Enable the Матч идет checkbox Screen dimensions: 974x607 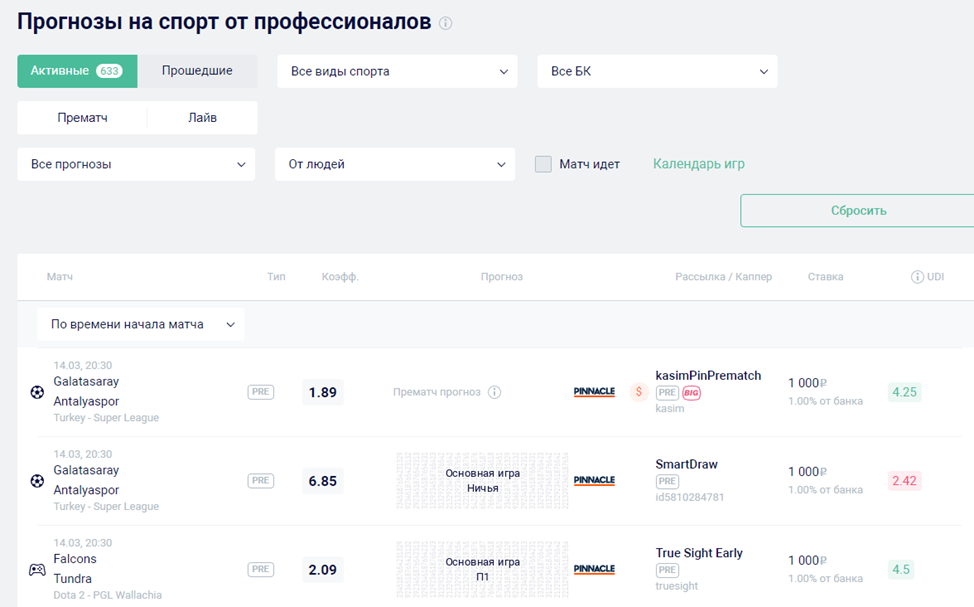(x=543, y=164)
